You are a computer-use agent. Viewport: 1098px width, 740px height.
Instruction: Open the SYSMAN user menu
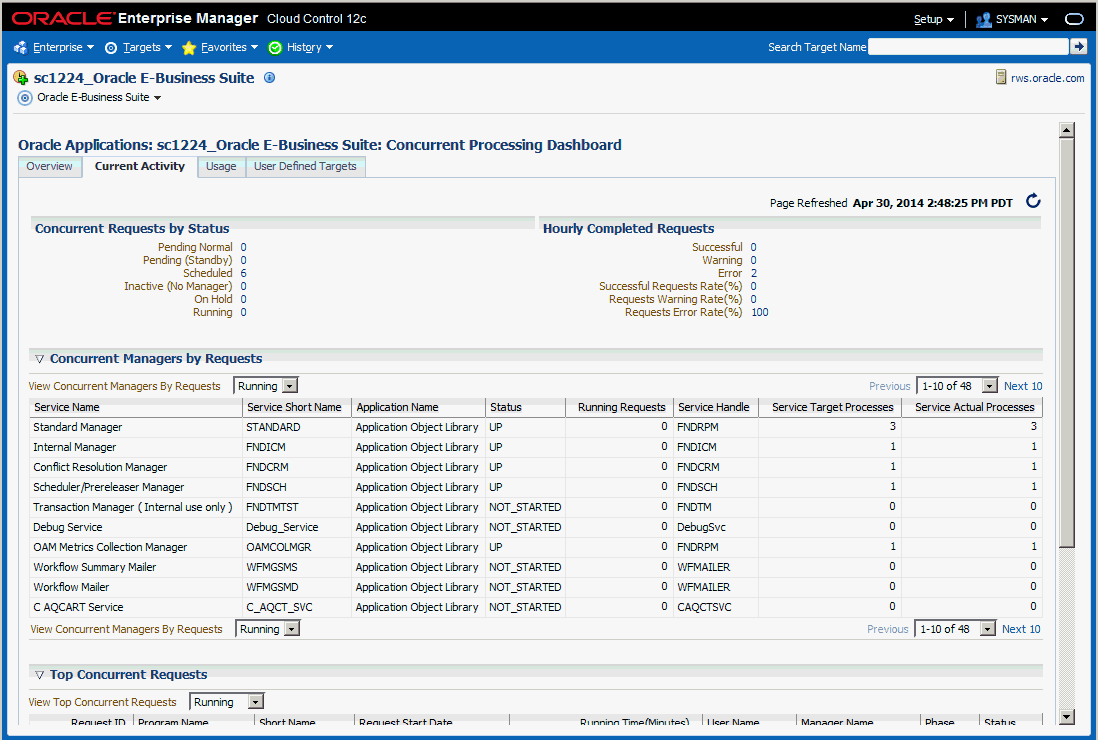coord(1022,20)
